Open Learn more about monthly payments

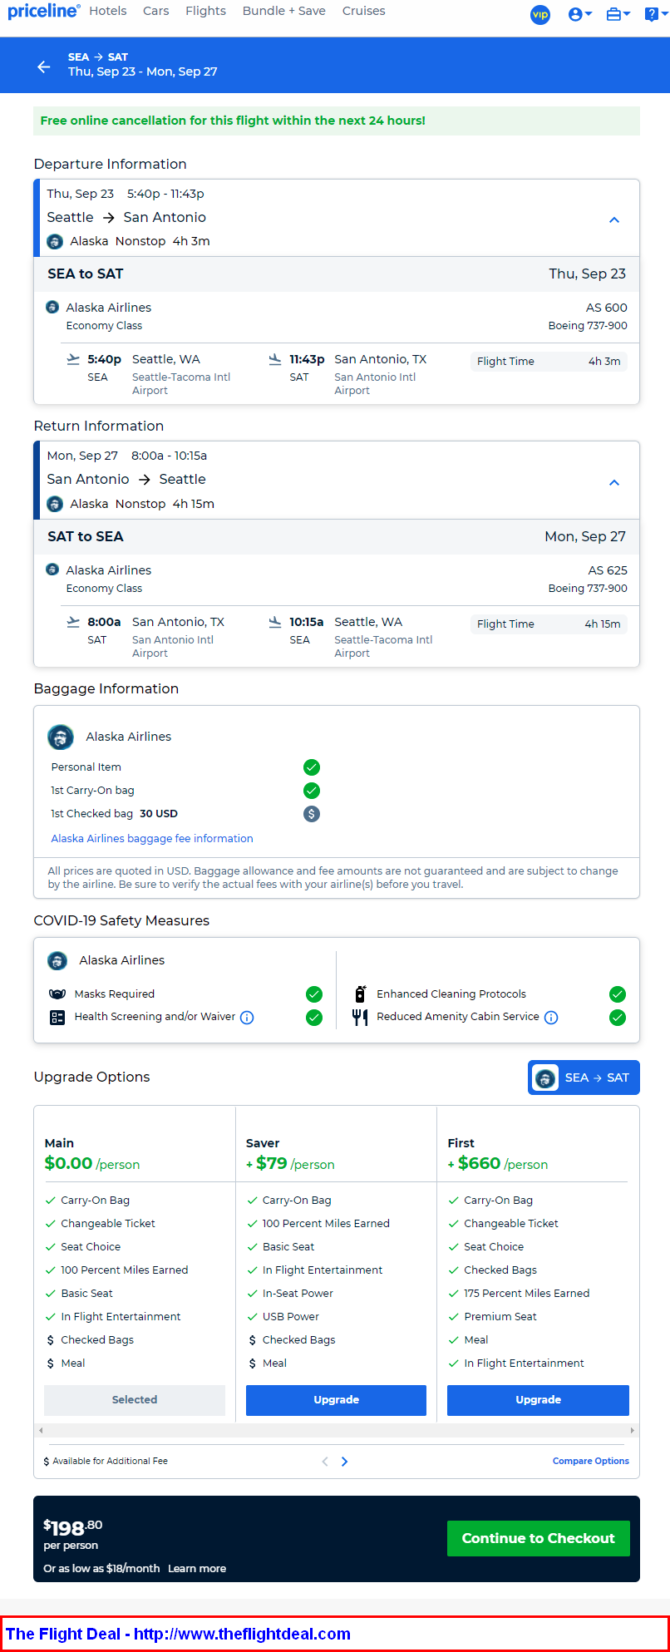coord(197,1568)
